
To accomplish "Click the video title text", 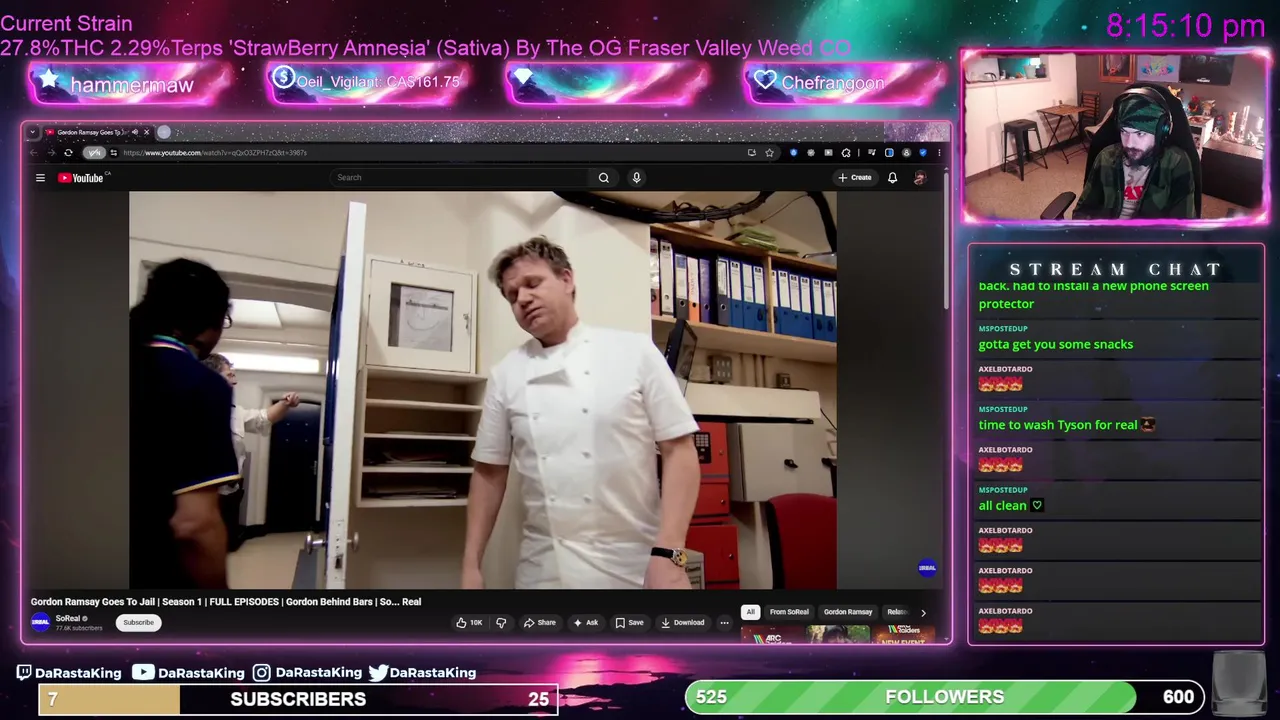I will tap(226, 602).
